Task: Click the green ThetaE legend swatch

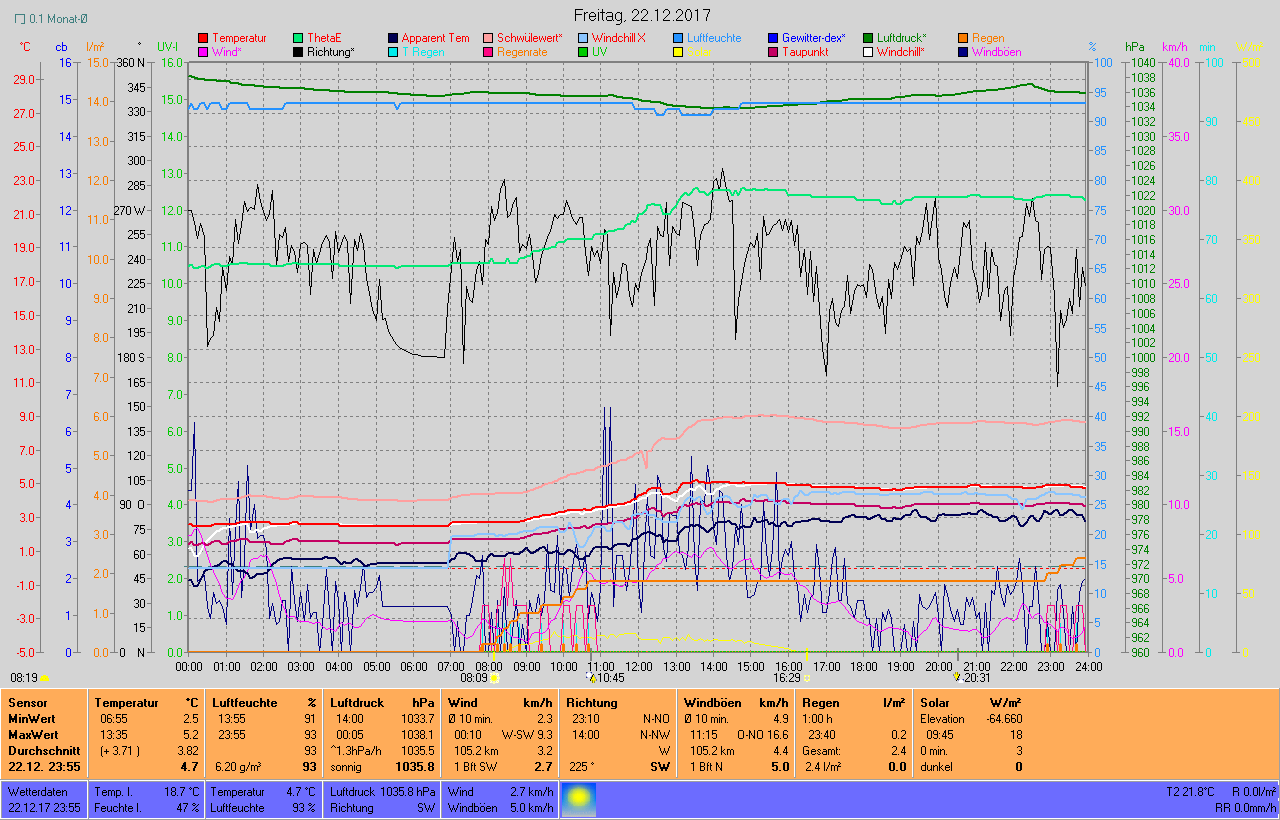Action: (x=298, y=38)
